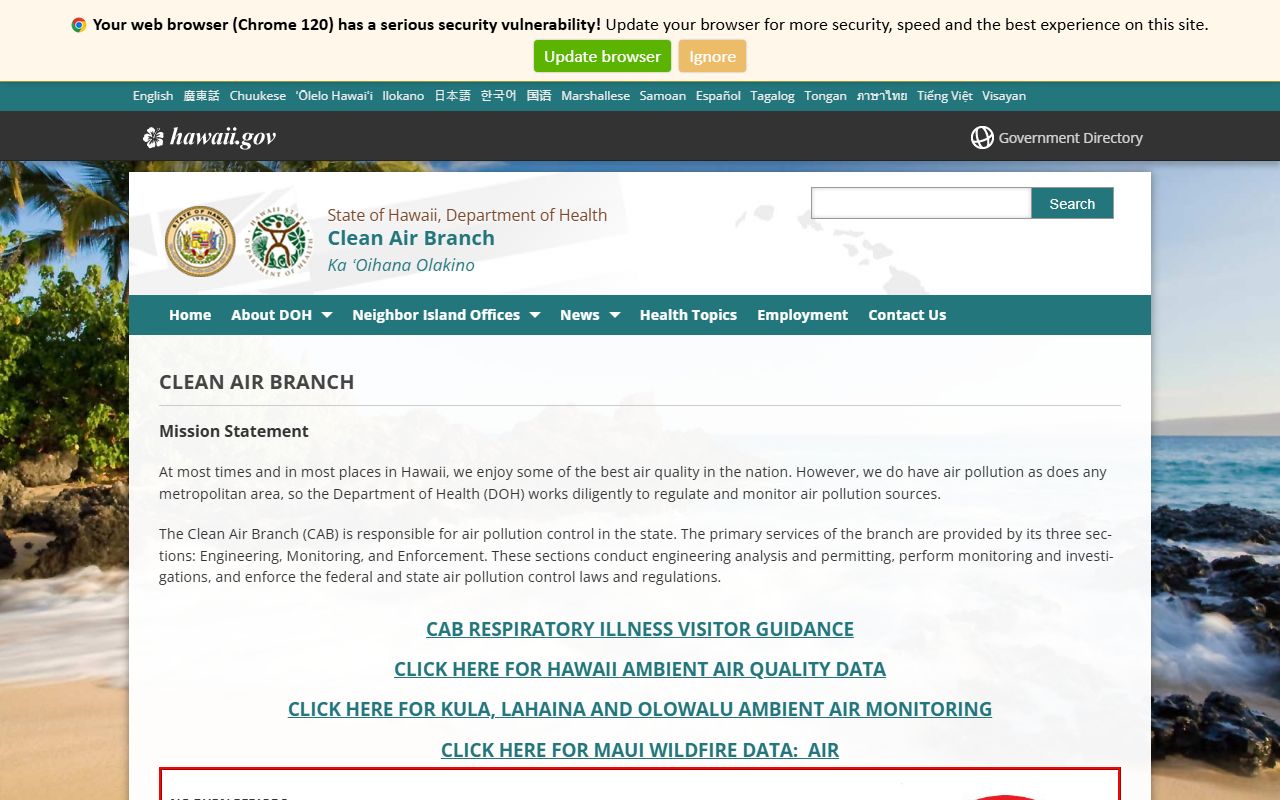Switch language to ʻŌlelo Hawaiʻi
1280x800 pixels.
point(334,96)
